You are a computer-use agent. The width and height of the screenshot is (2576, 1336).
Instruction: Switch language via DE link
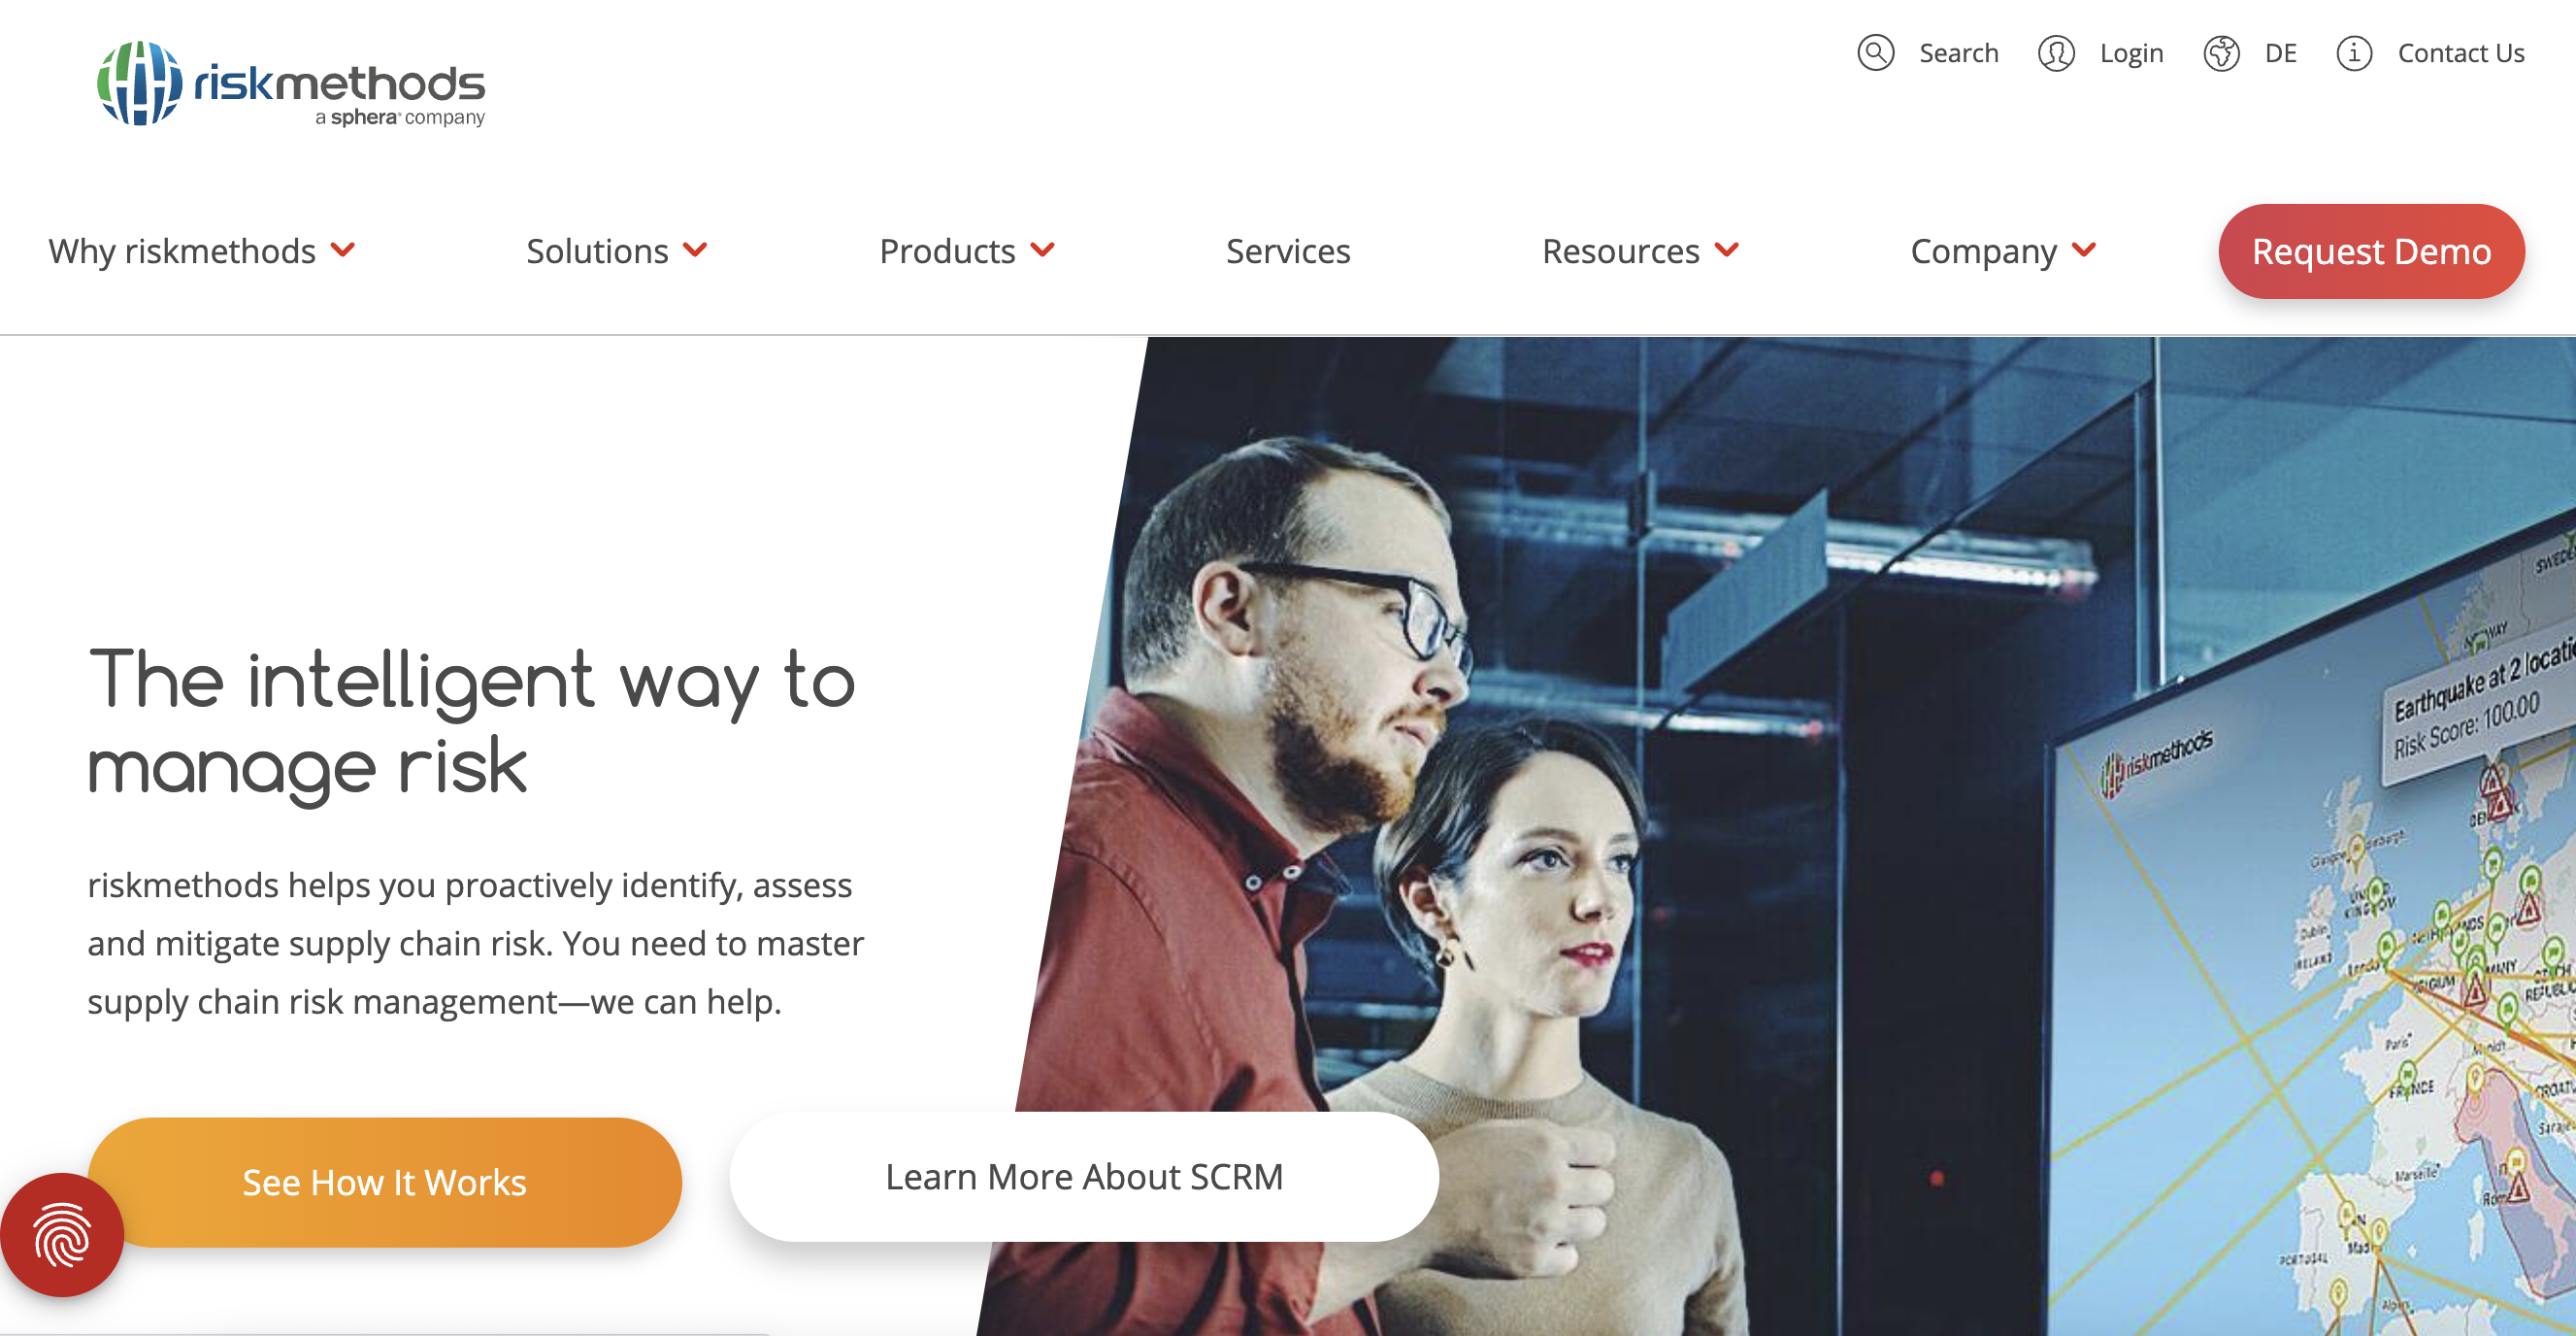[x=2280, y=53]
